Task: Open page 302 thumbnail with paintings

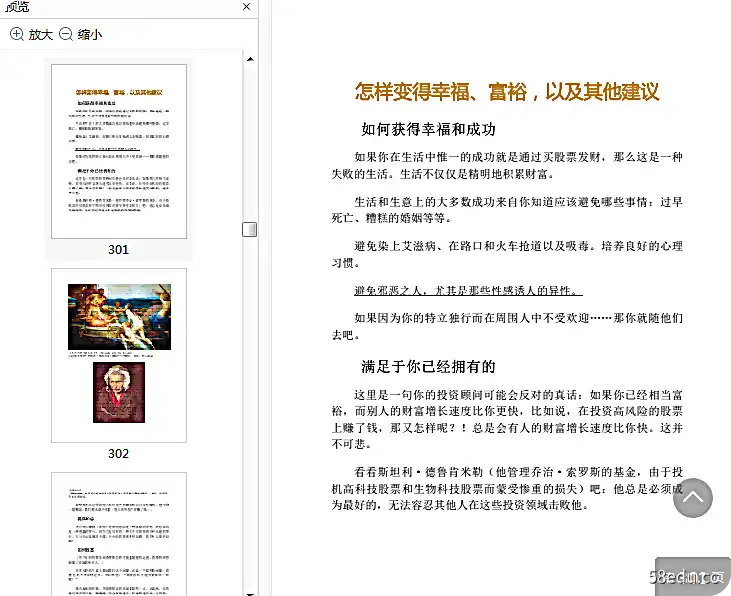Action: (x=119, y=355)
